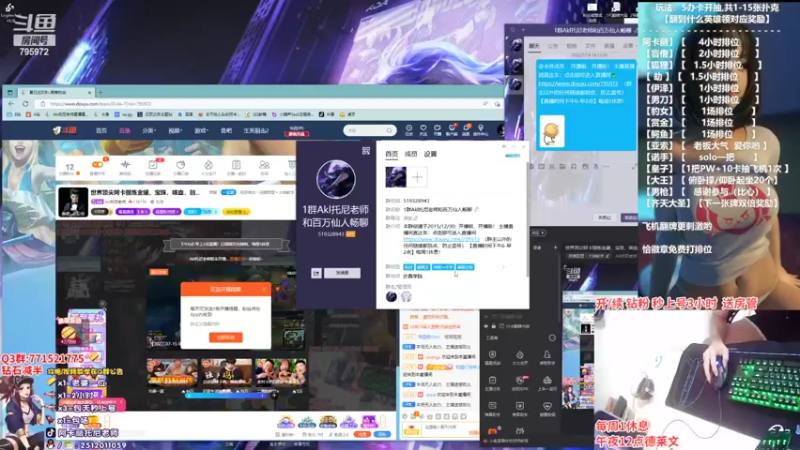This screenshot has width=800, height=450.
Task: Open 鱼吧 in the Douyu navigation bar
Action: pyautogui.click(x=226, y=131)
